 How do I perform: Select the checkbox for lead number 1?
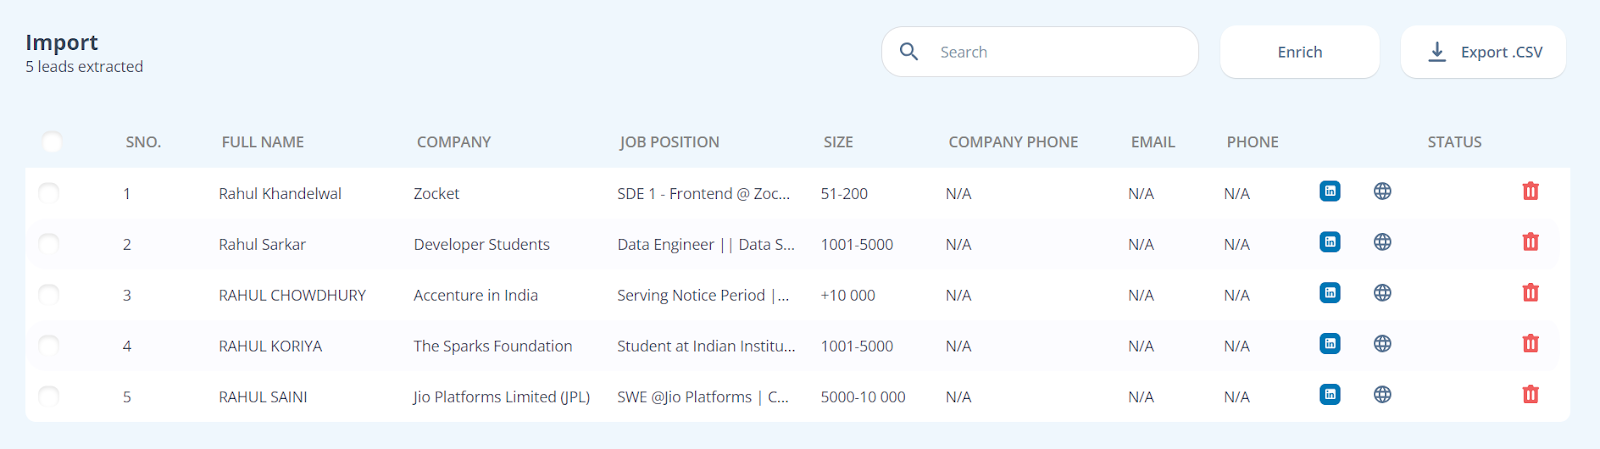(x=48, y=192)
